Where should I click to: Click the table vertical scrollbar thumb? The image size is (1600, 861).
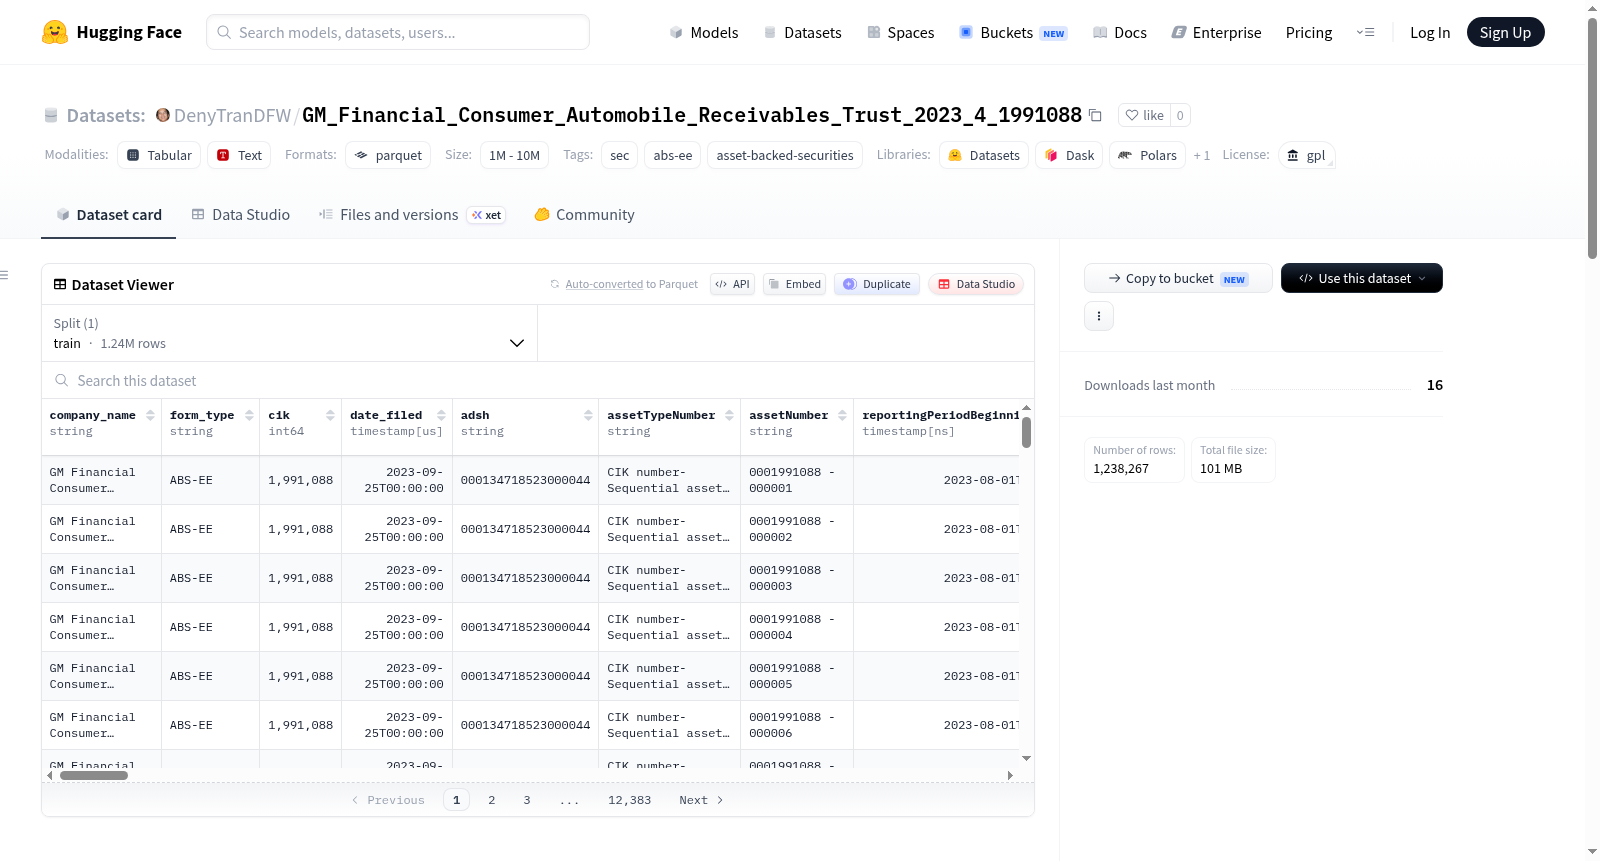coord(1026,432)
